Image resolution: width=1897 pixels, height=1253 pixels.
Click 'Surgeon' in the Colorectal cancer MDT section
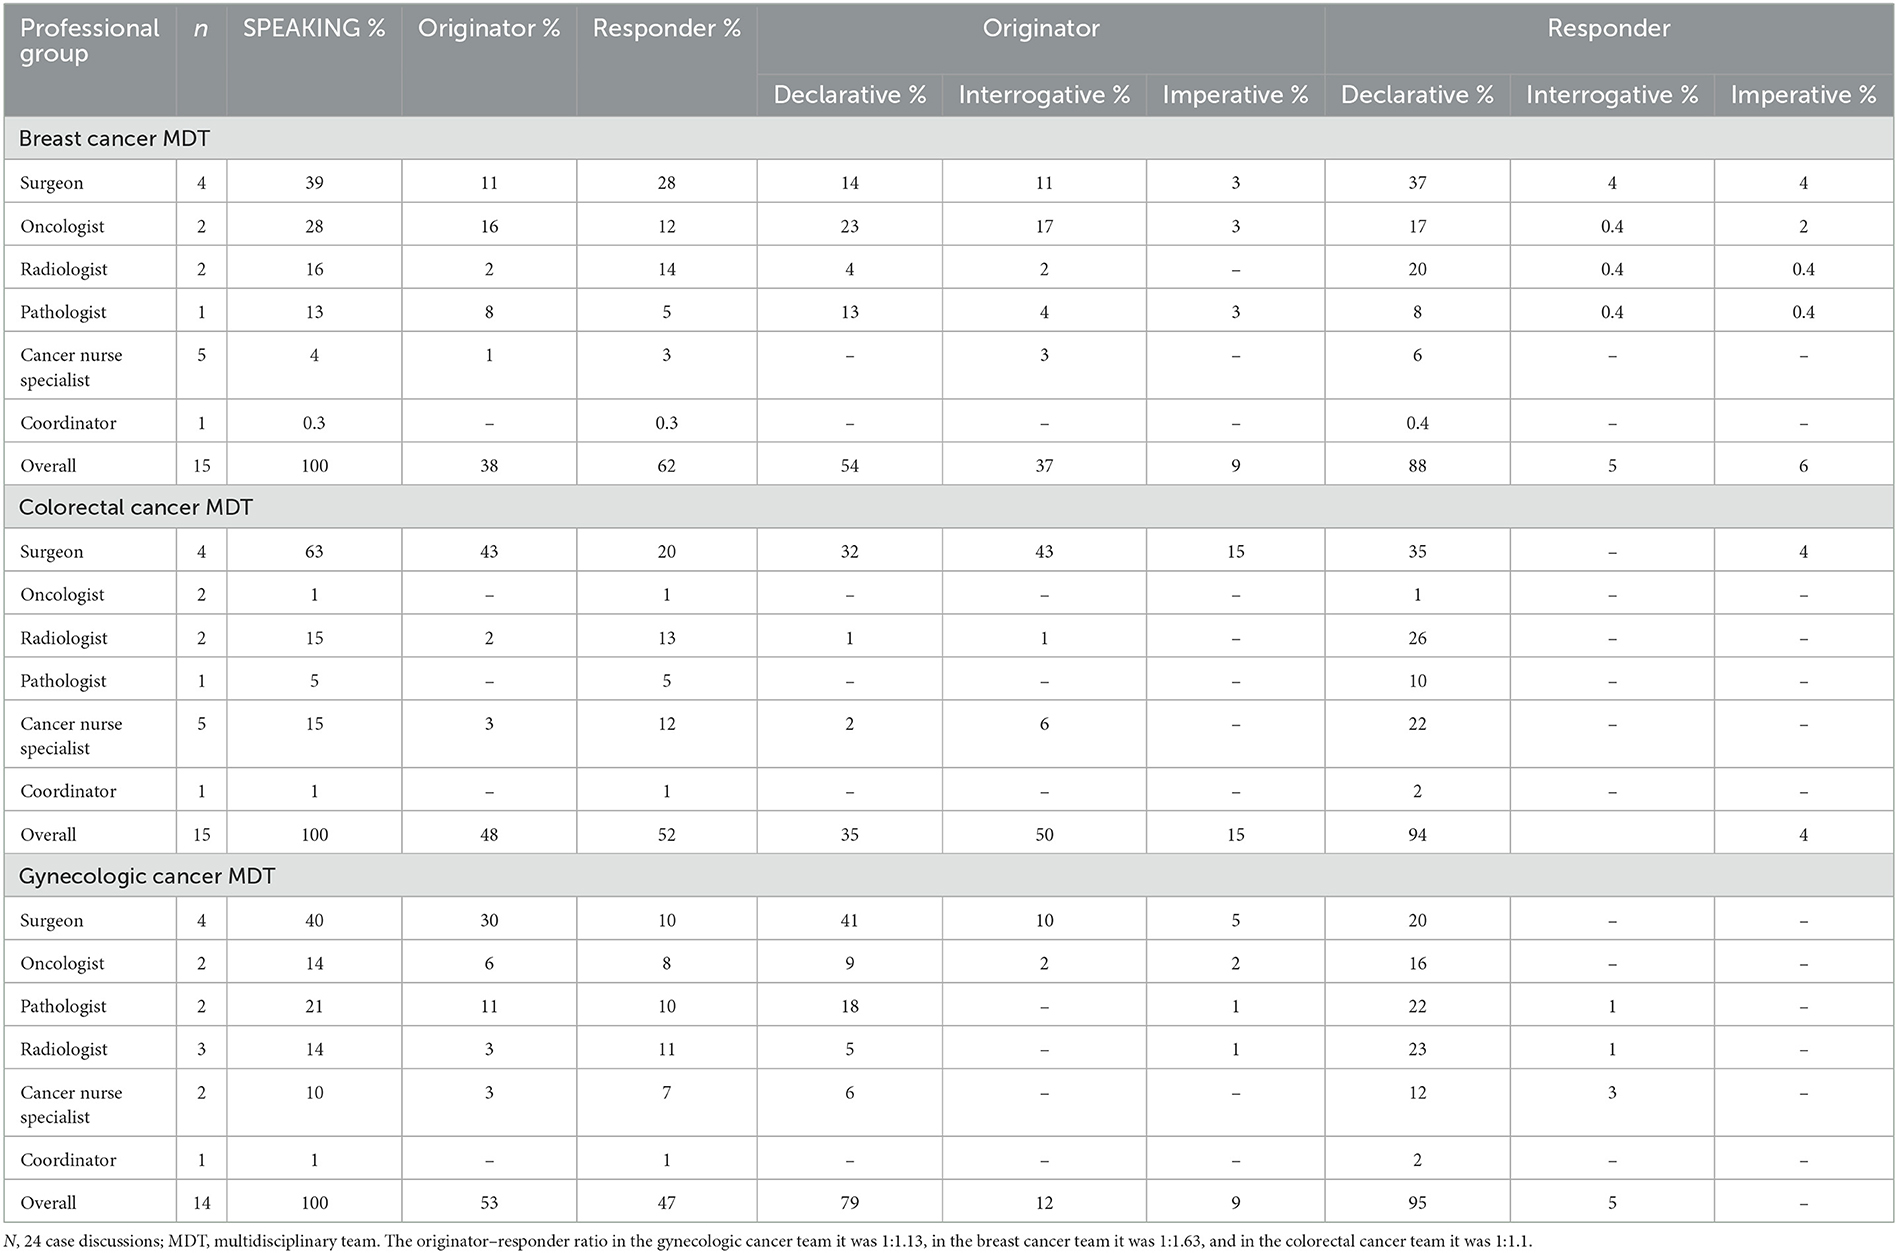pyautogui.click(x=52, y=552)
